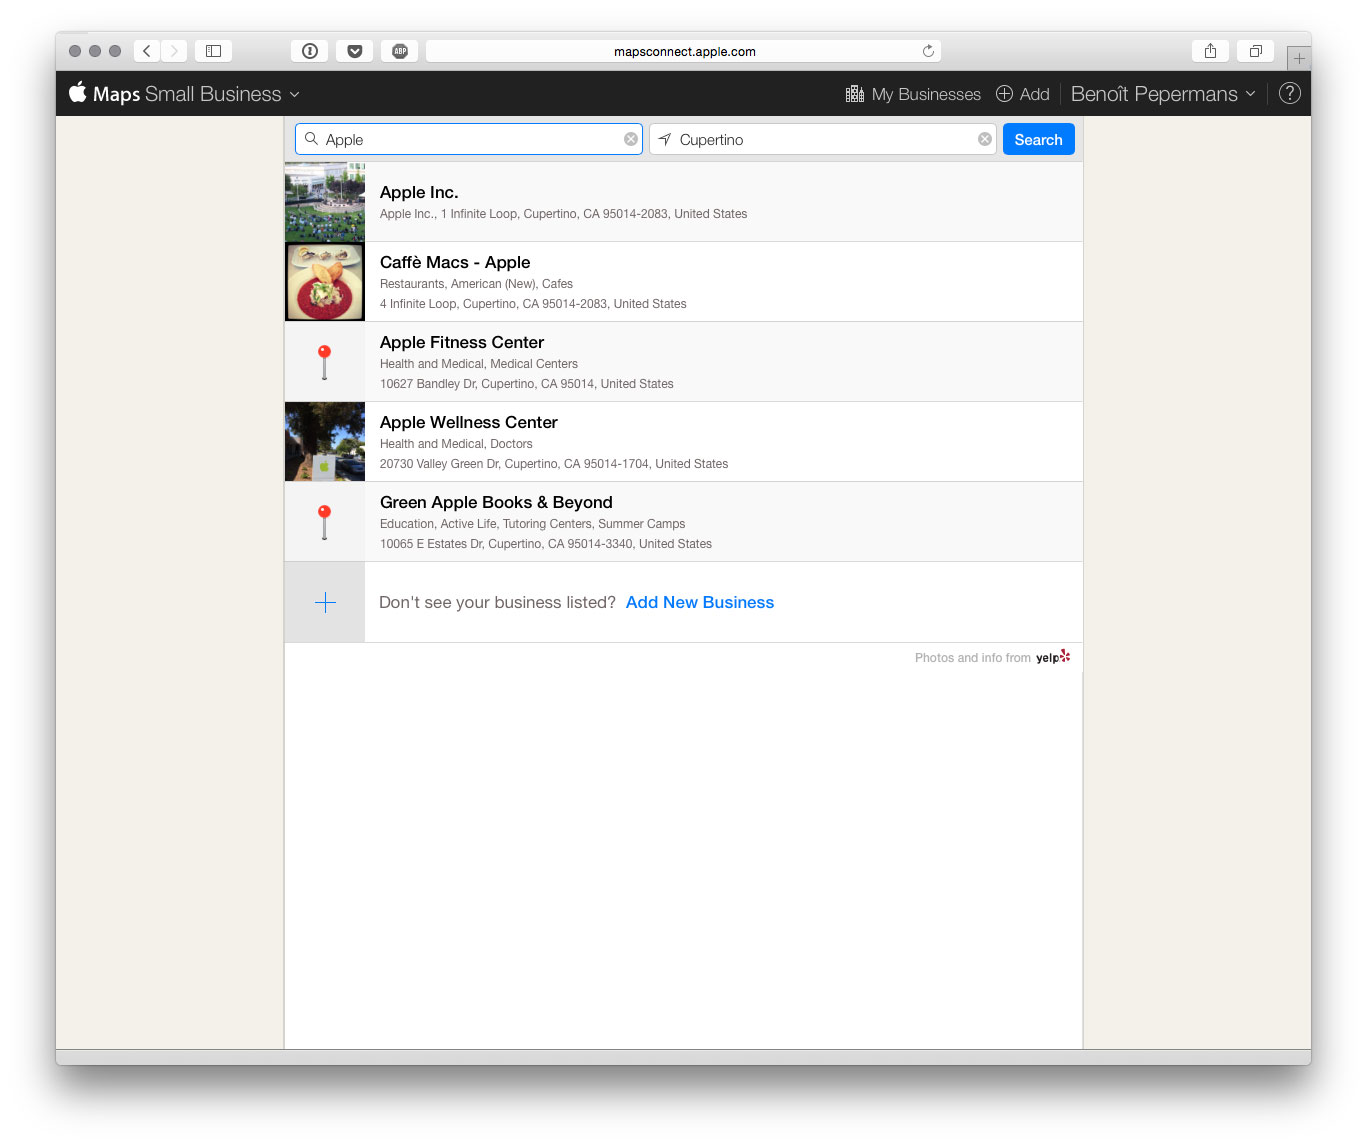Select the Apple Fitness Center result

click(x=684, y=362)
